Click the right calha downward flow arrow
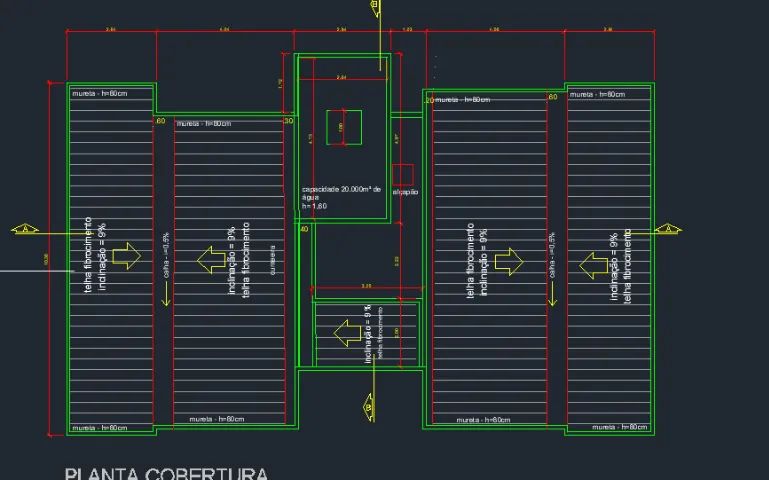The image size is (769, 480). pos(553,295)
